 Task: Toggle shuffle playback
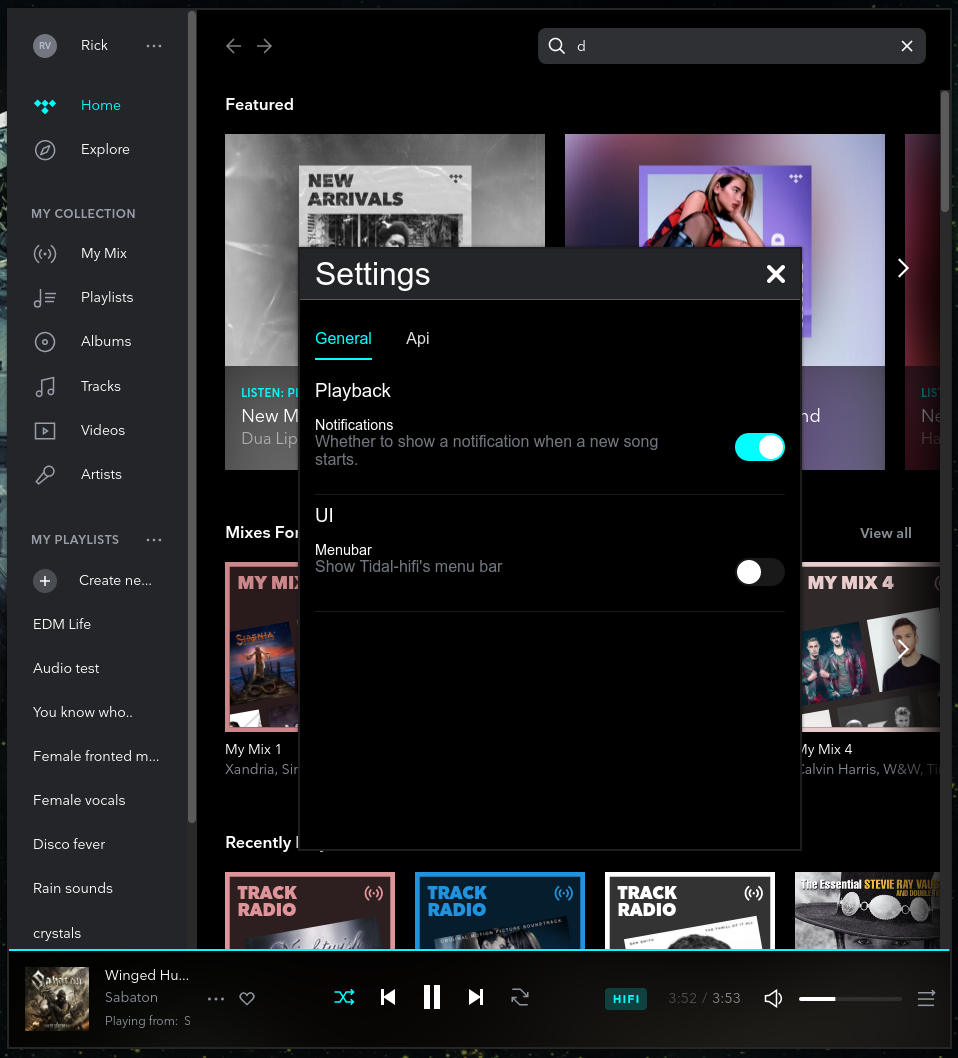coord(344,997)
